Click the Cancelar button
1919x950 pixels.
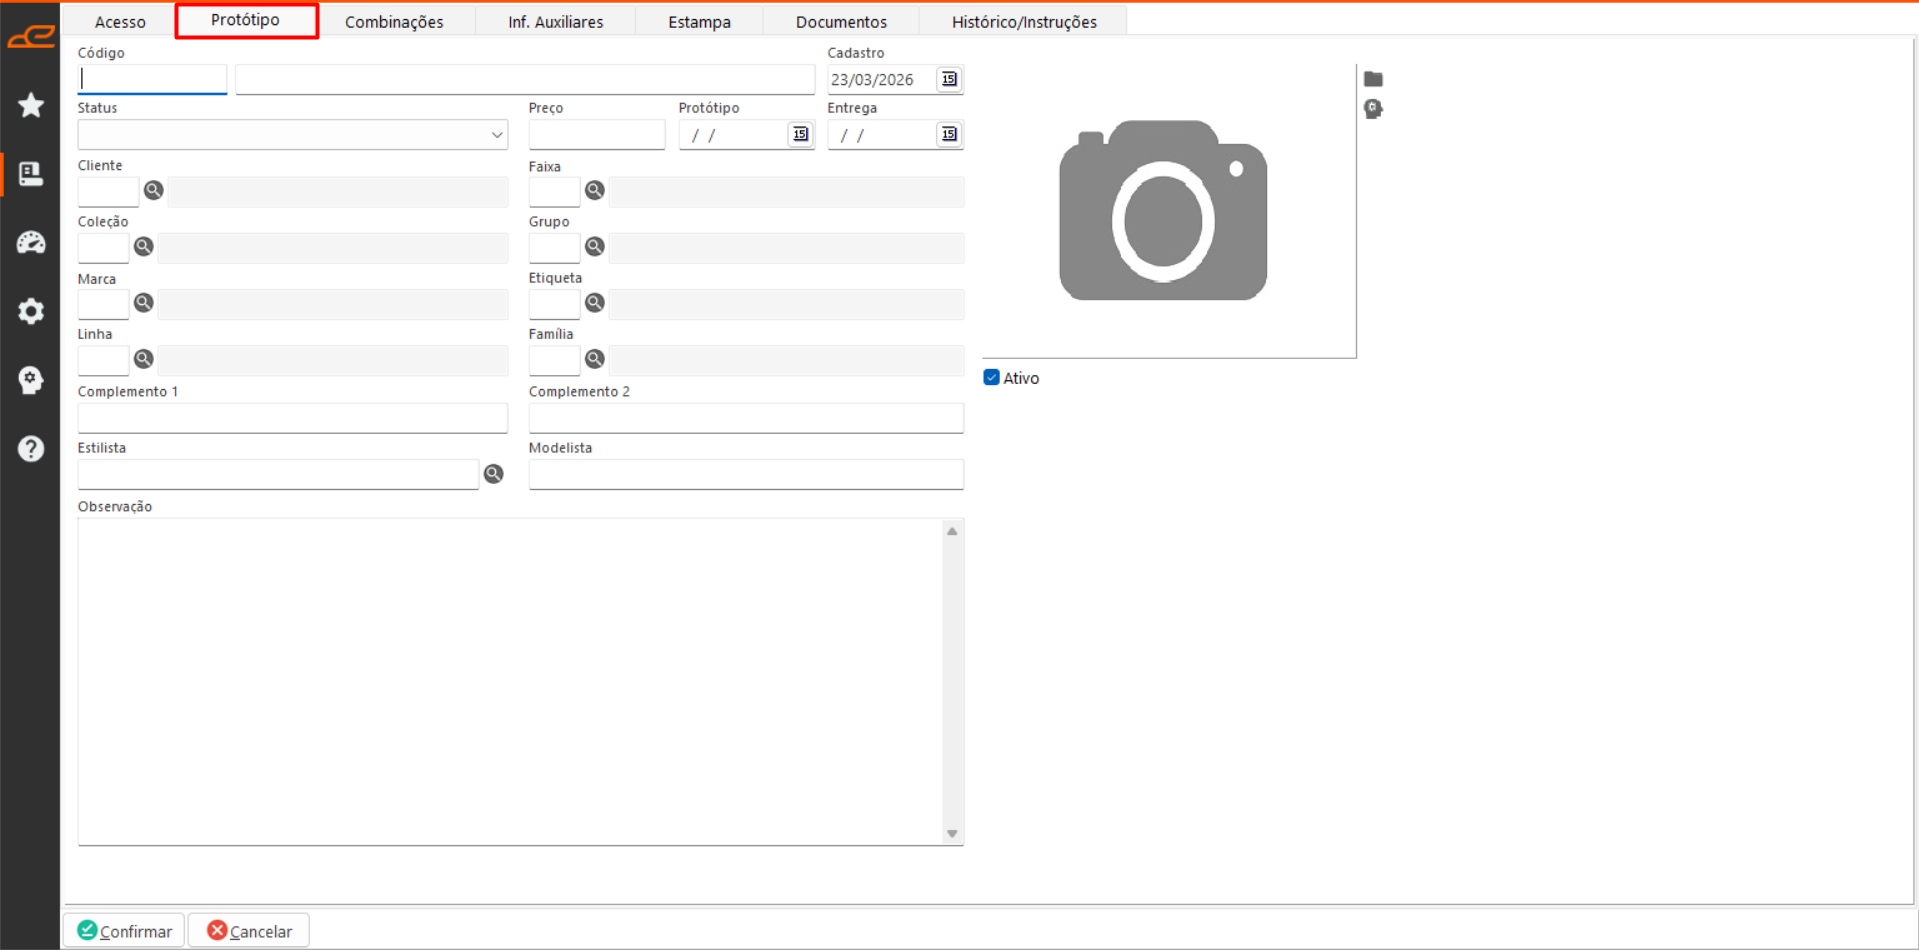(249, 931)
